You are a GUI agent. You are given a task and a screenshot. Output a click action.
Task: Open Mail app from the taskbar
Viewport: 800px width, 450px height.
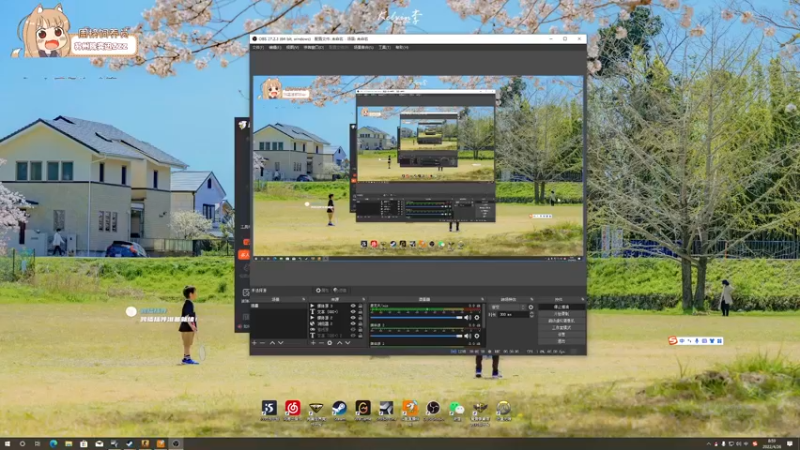point(99,444)
